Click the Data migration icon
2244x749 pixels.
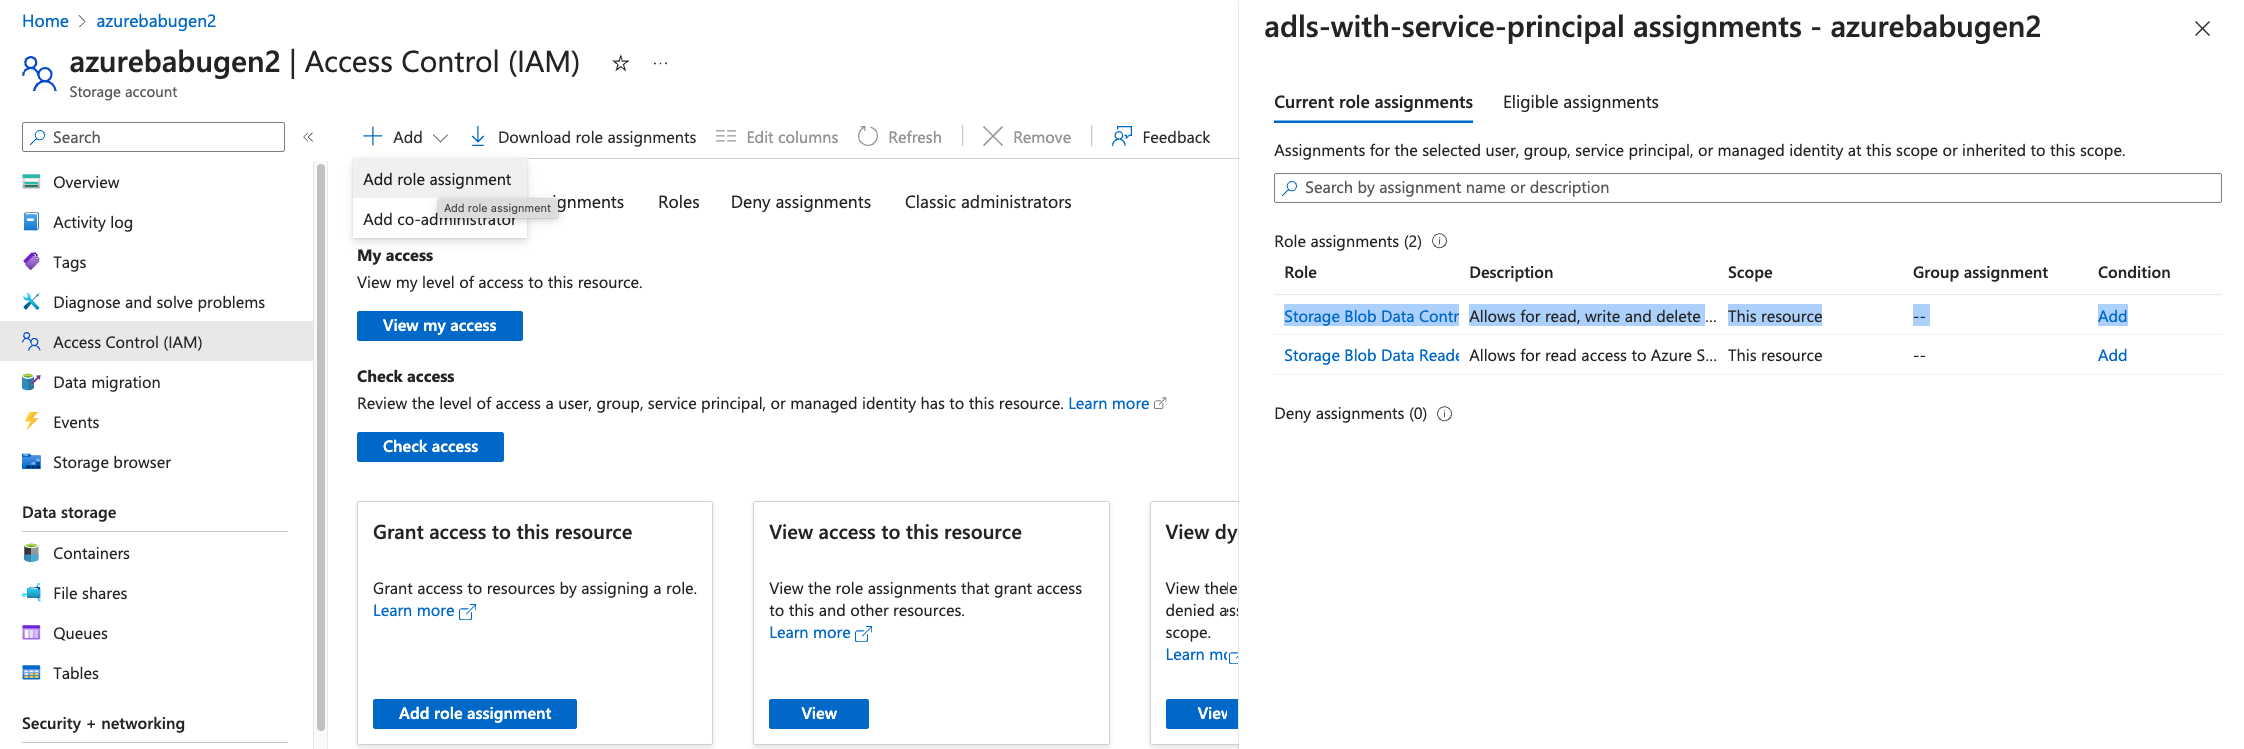pyautogui.click(x=31, y=382)
